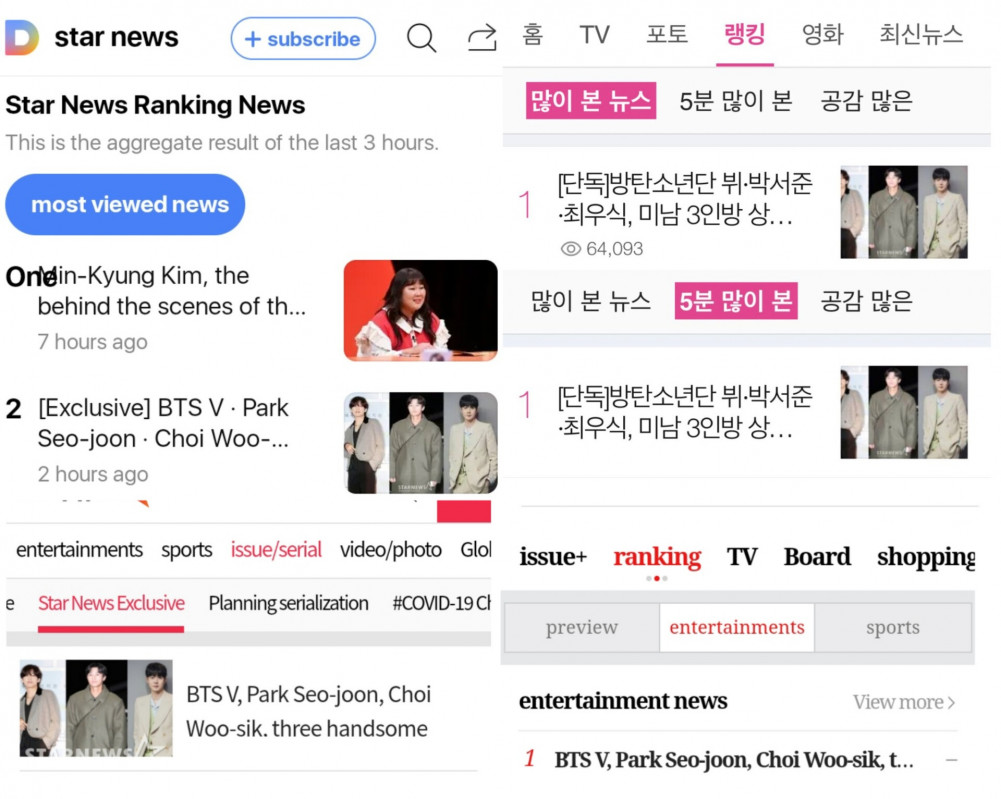Click the subscribe button
1001x799 pixels.
click(303, 39)
